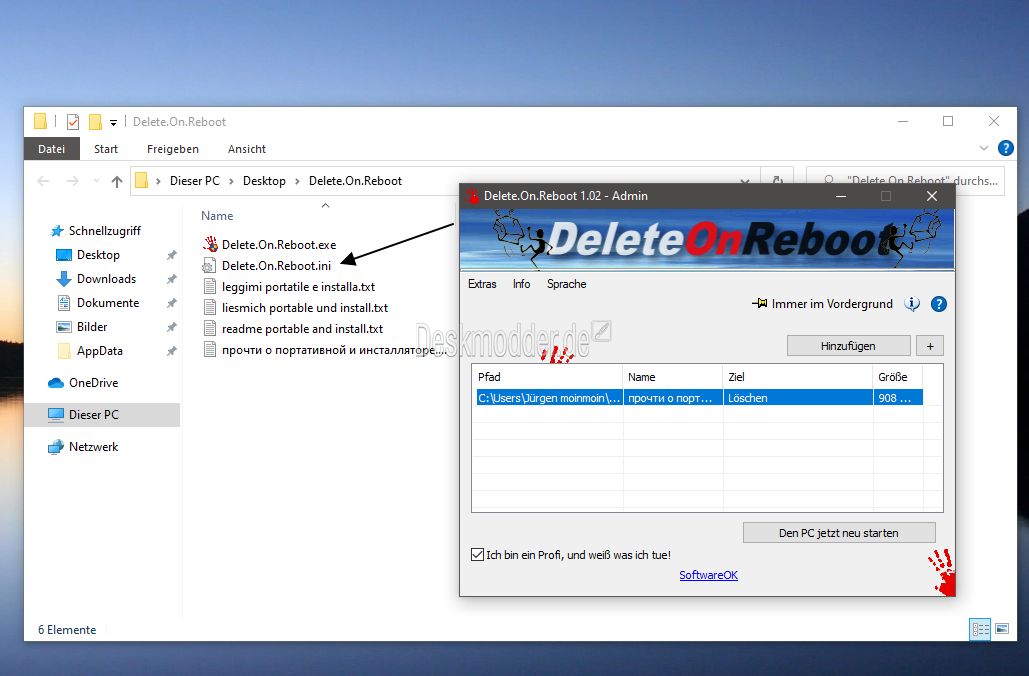Screen dimensions: 1029x676
Task: Click Dokumente icon in sidebar
Action: 64,303
